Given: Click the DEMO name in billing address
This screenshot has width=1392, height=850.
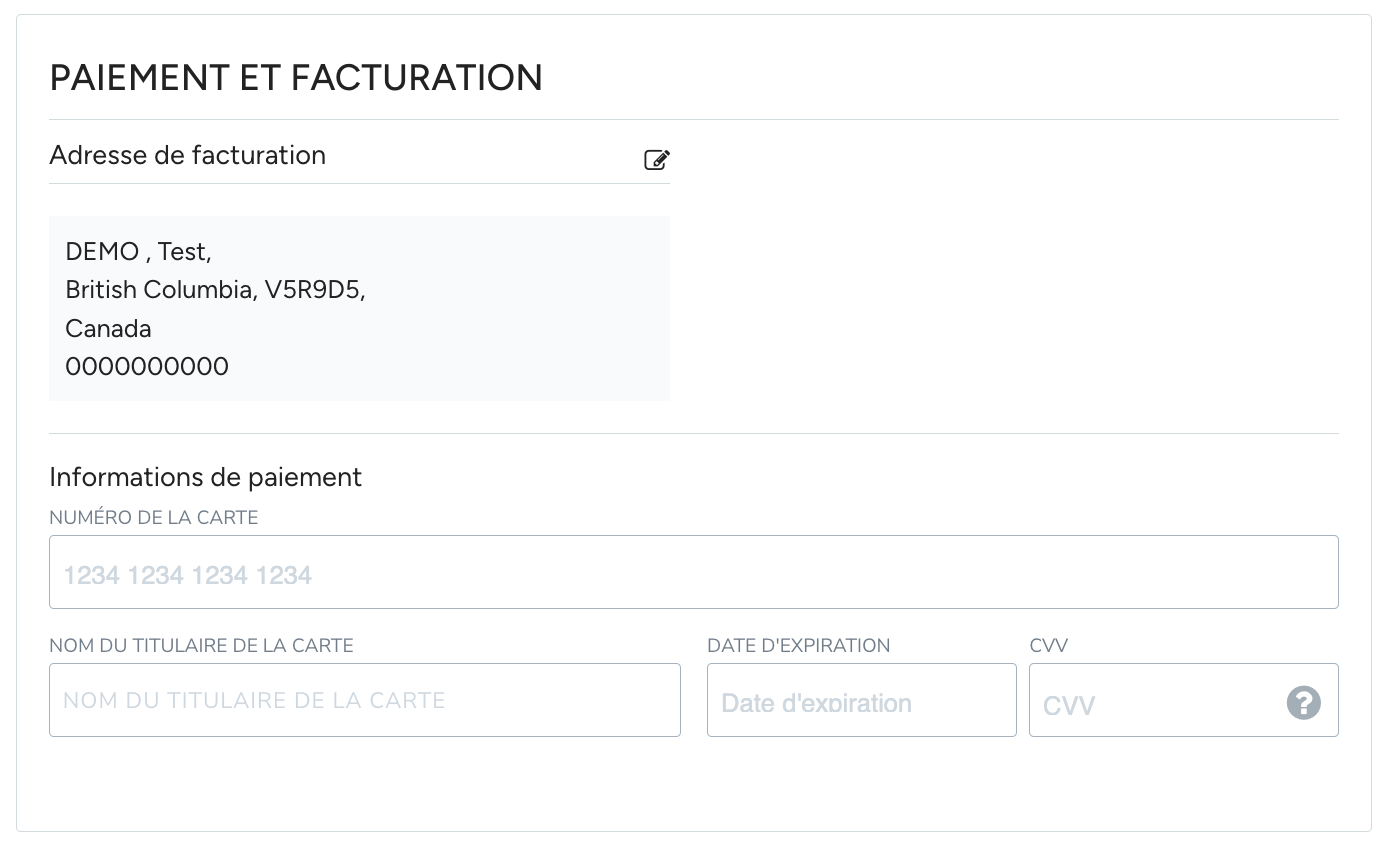Looking at the screenshot, I should [102, 252].
